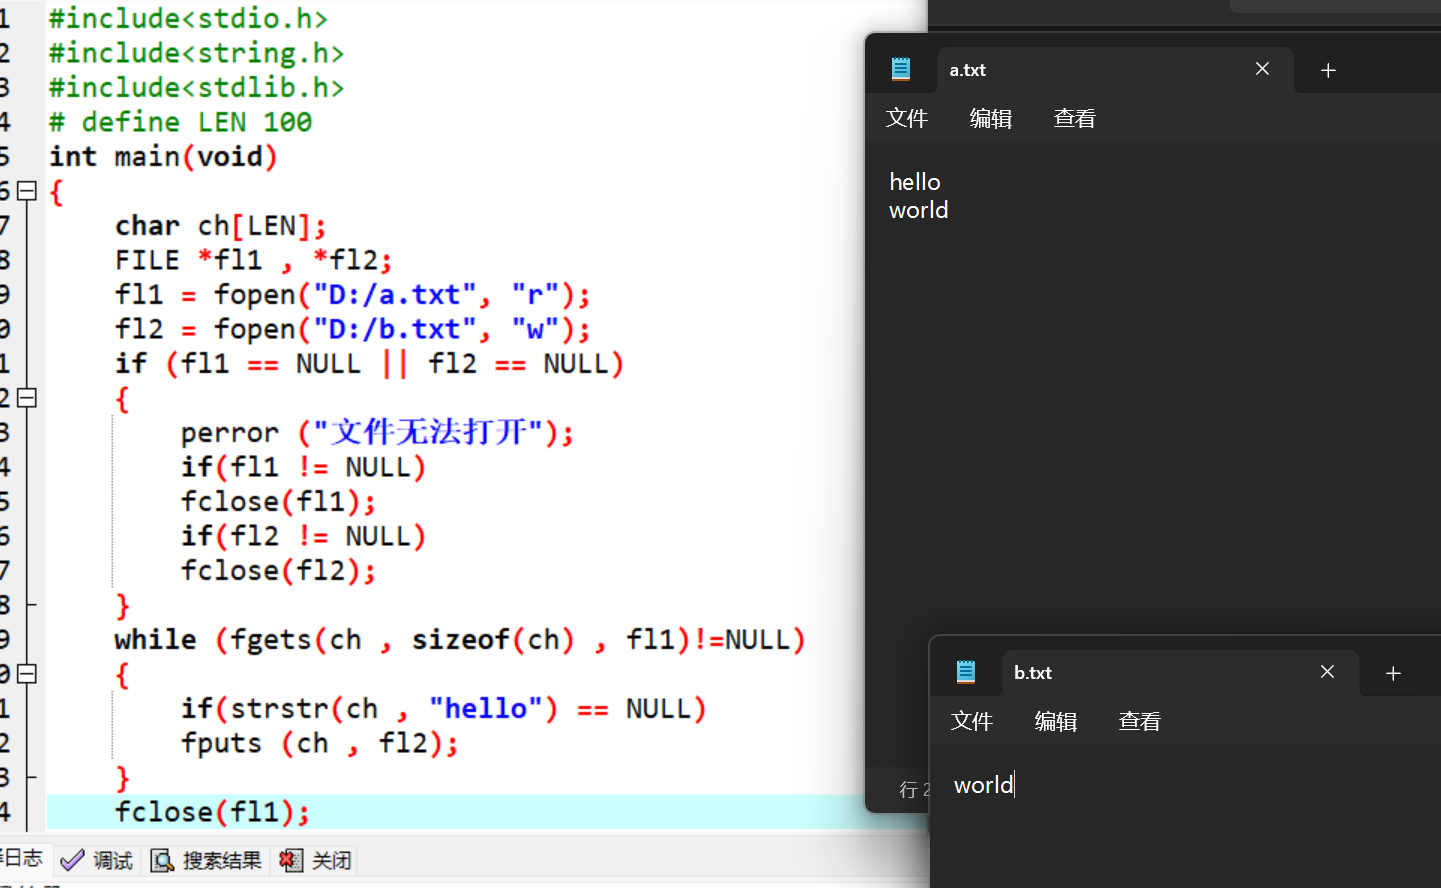The width and height of the screenshot is (1441, 888).
Task: Open 文件 menu in a.txt window
Action: point(907,118)
